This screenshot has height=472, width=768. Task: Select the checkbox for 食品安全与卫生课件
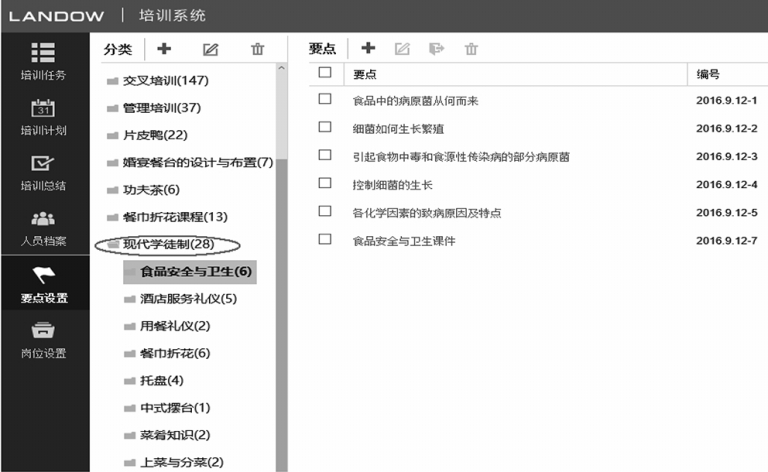pos(324,240)
